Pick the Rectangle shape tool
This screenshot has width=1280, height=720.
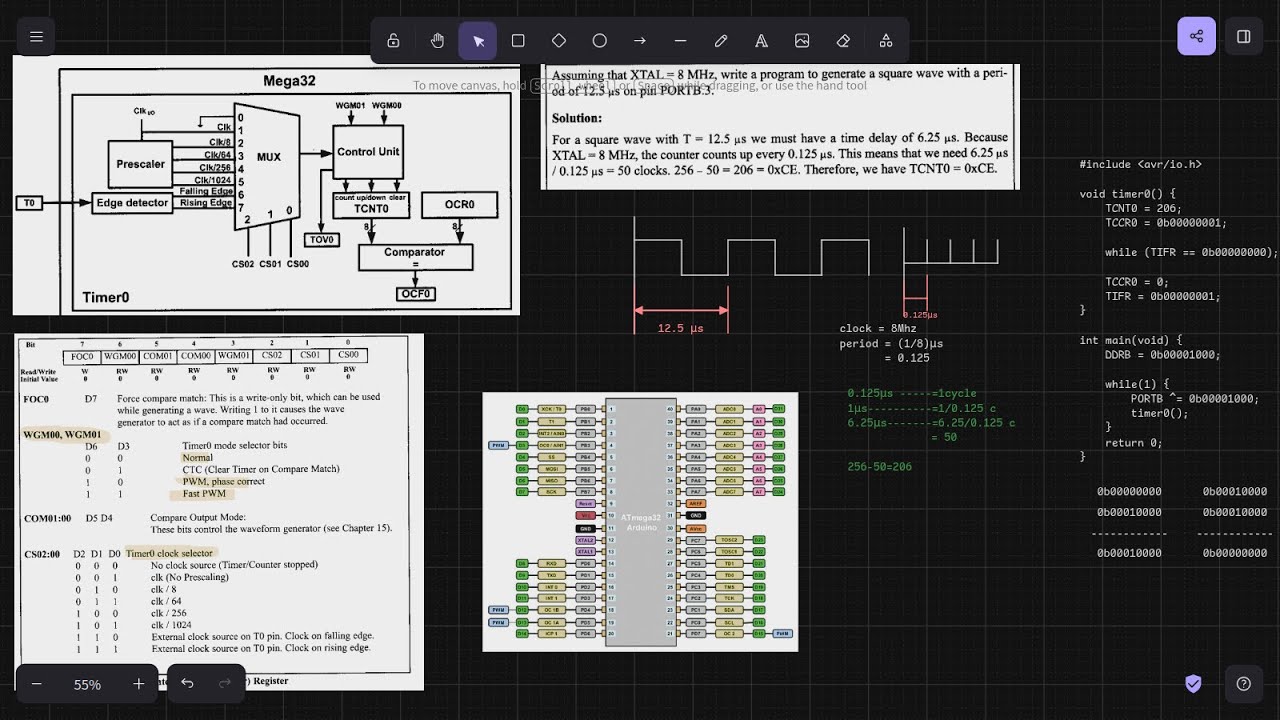click(518, 41)
